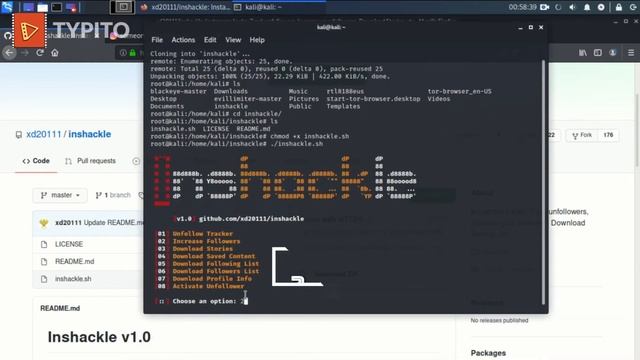Click Packages heading in sidebar
Image resolution: width=640 pixels, height=360 pixels.
pyautogui.click(x=488, y=353)
